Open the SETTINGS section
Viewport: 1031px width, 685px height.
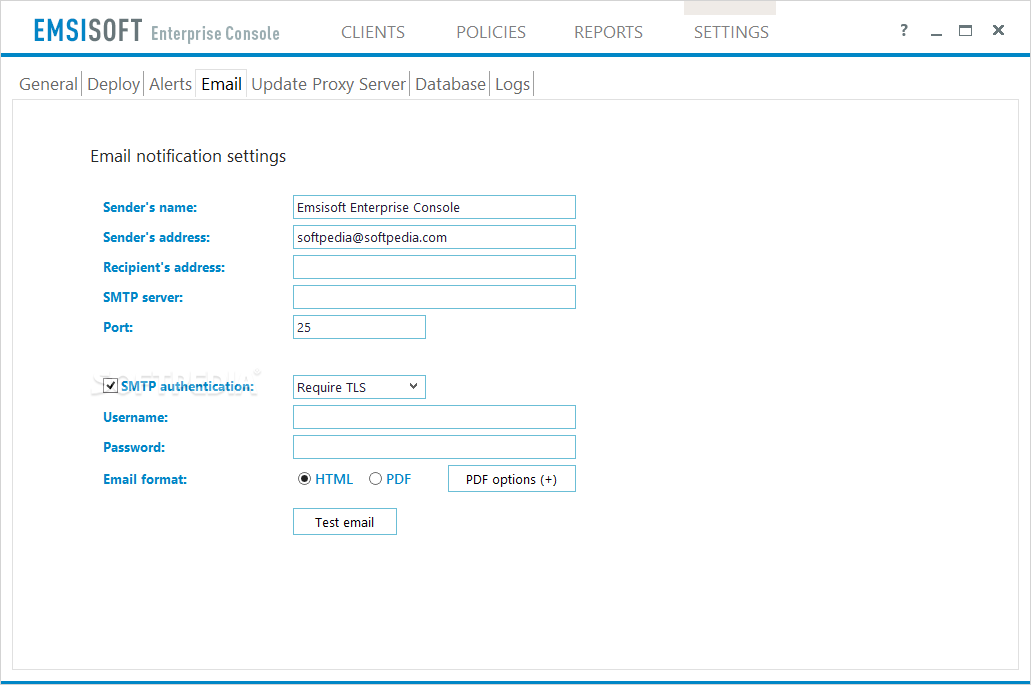[731, 32]
